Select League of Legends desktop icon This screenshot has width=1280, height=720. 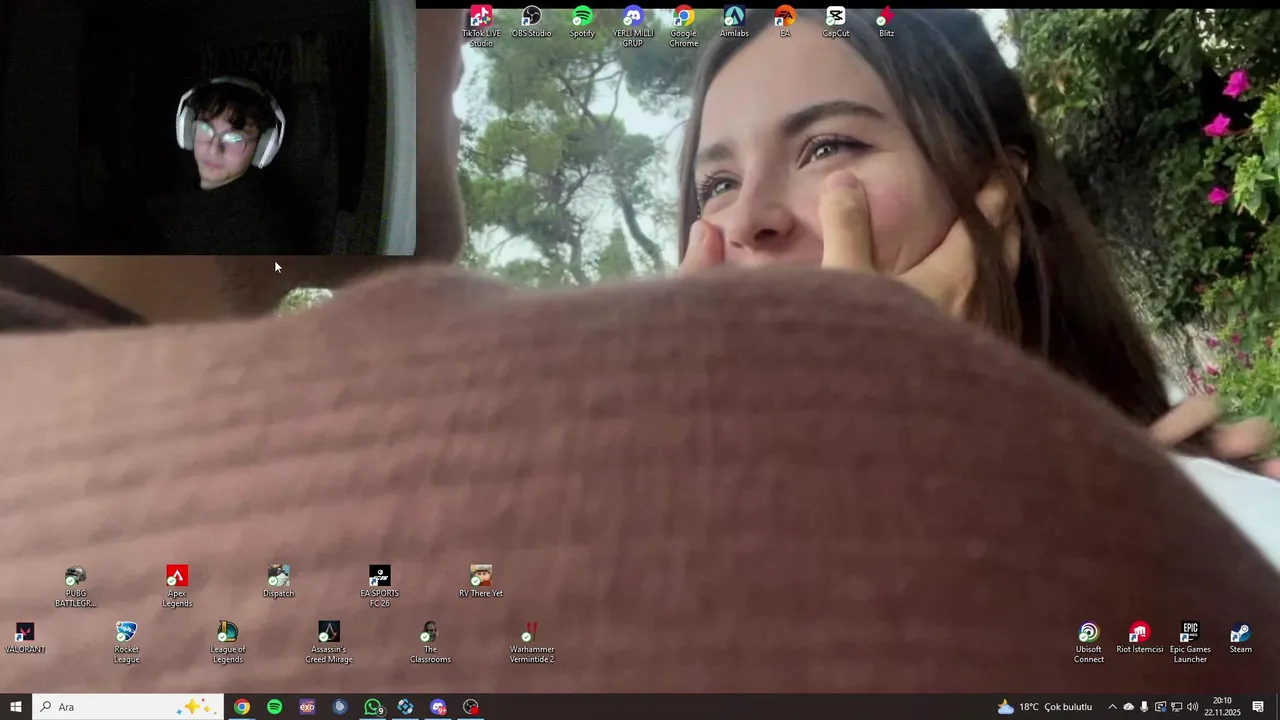point(228,643)
